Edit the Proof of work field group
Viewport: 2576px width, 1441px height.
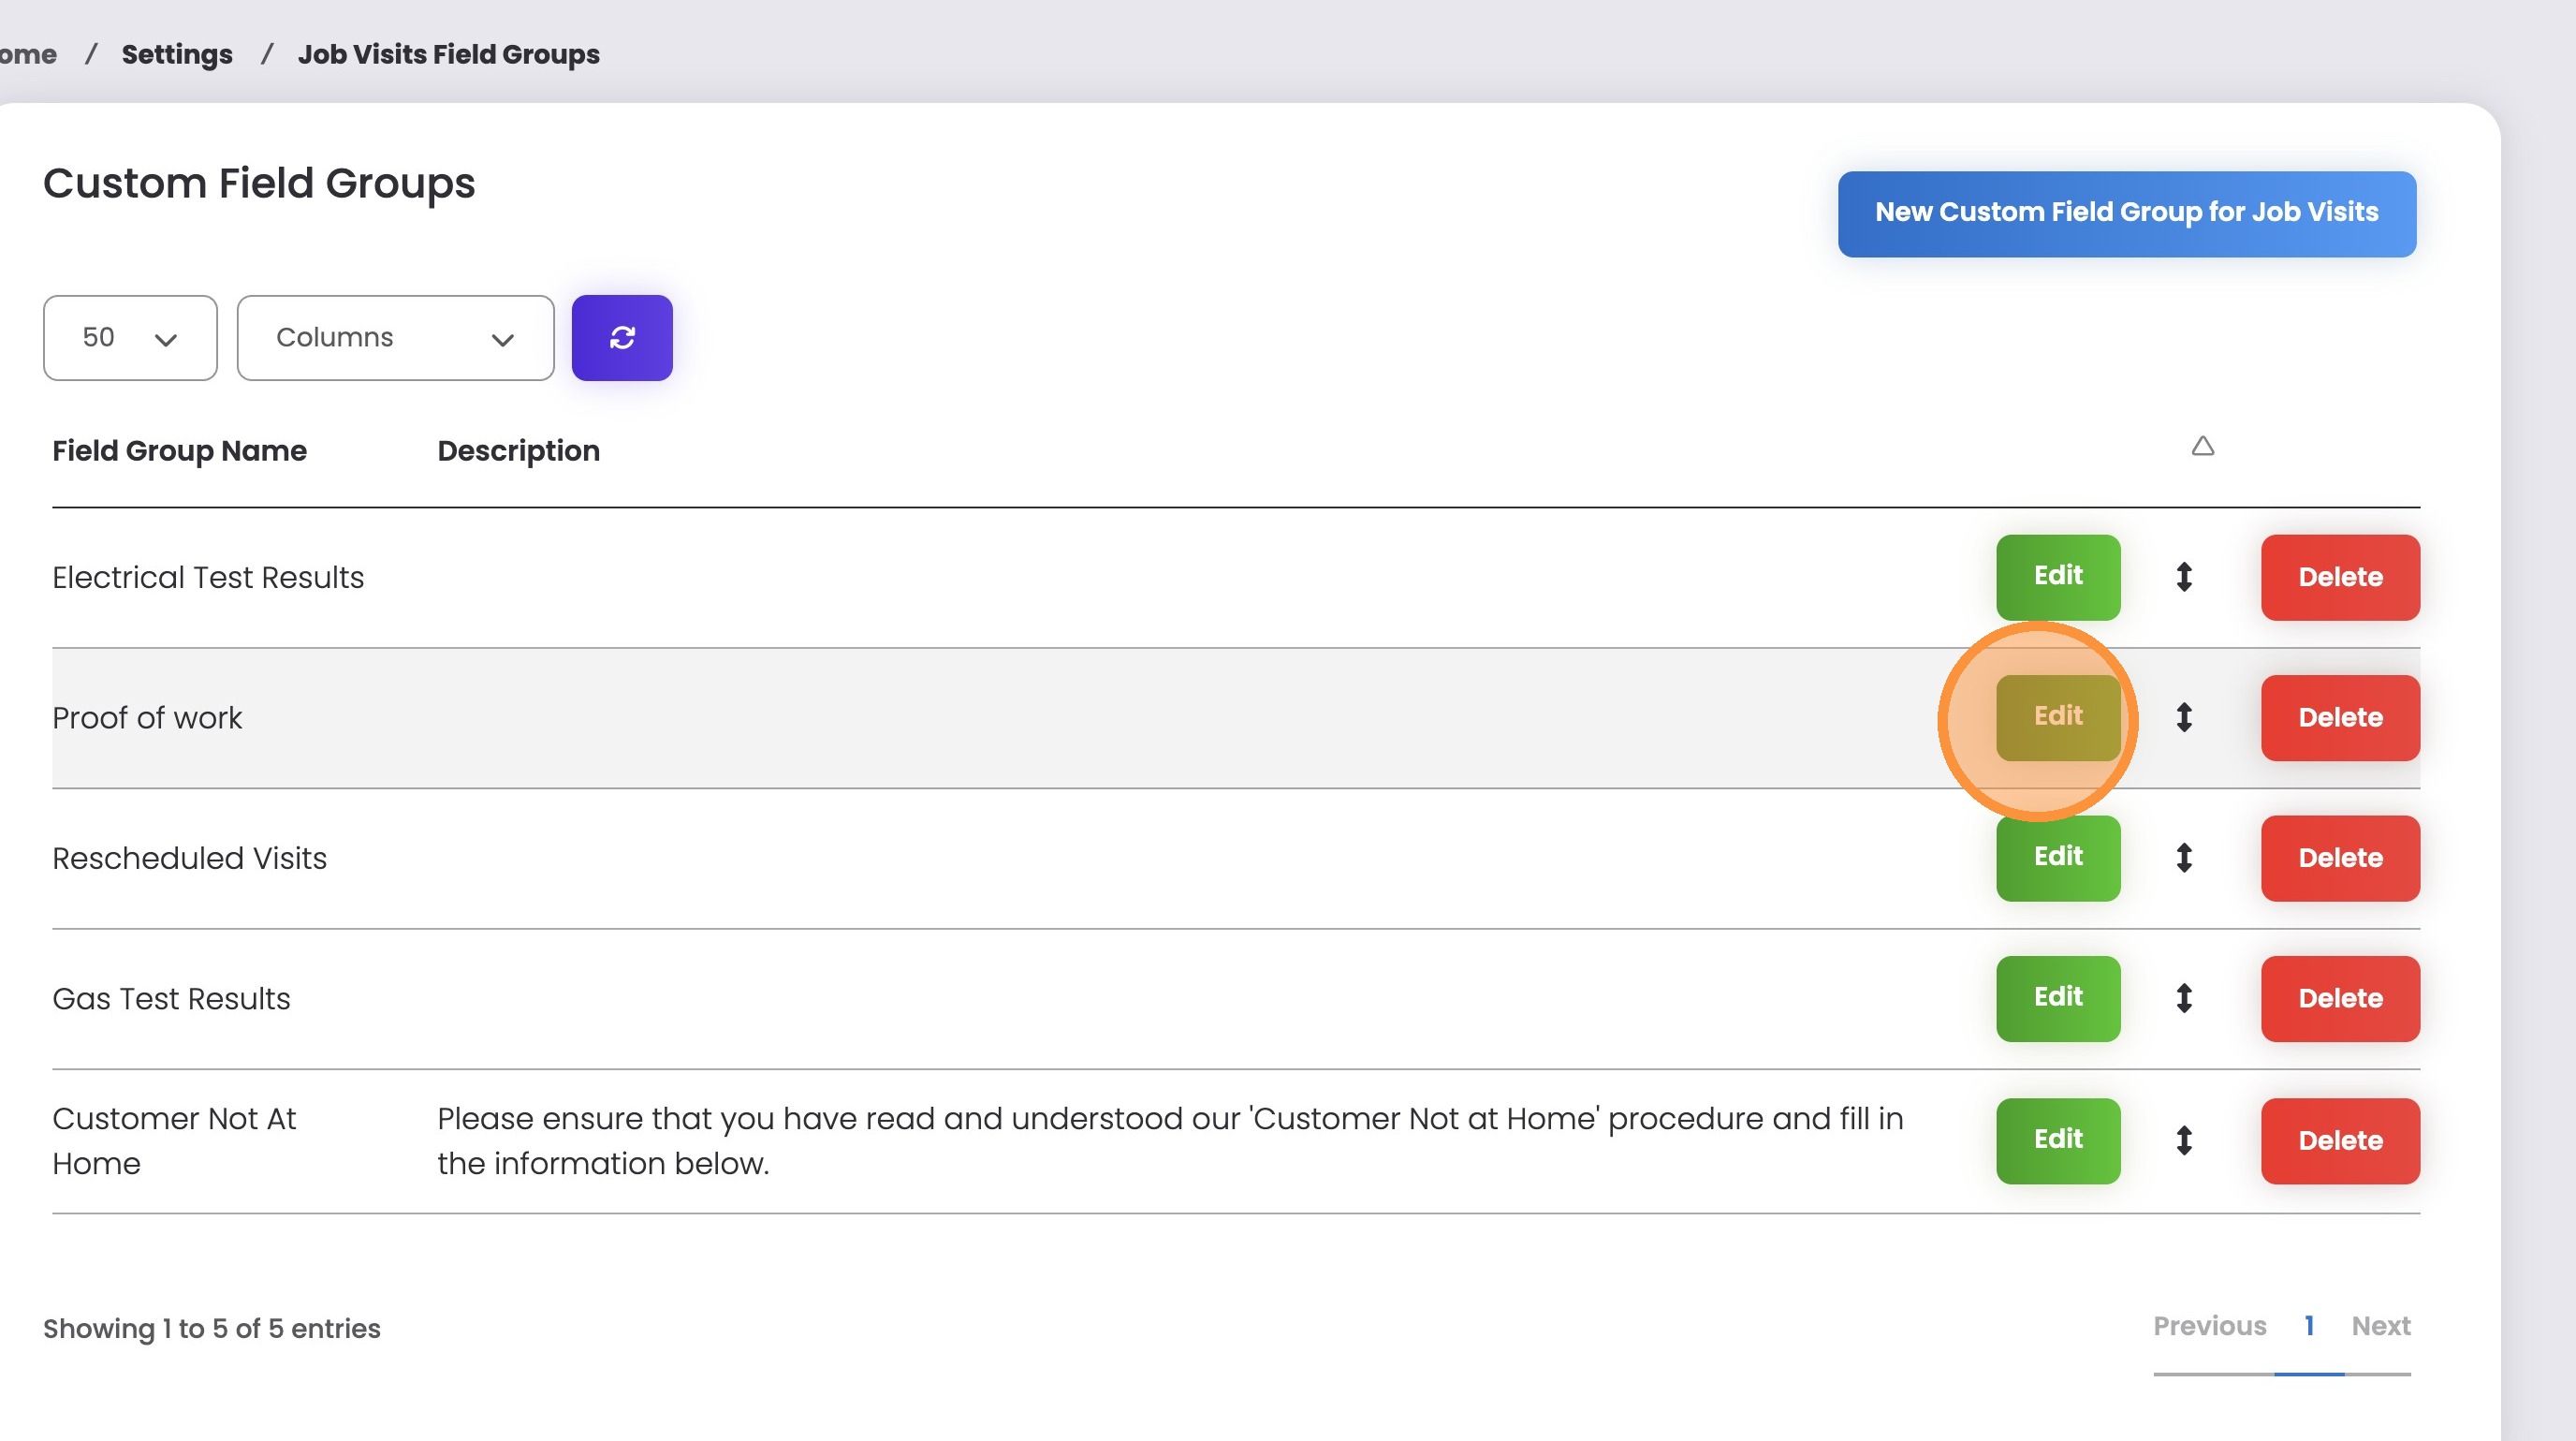[2057, 717]
